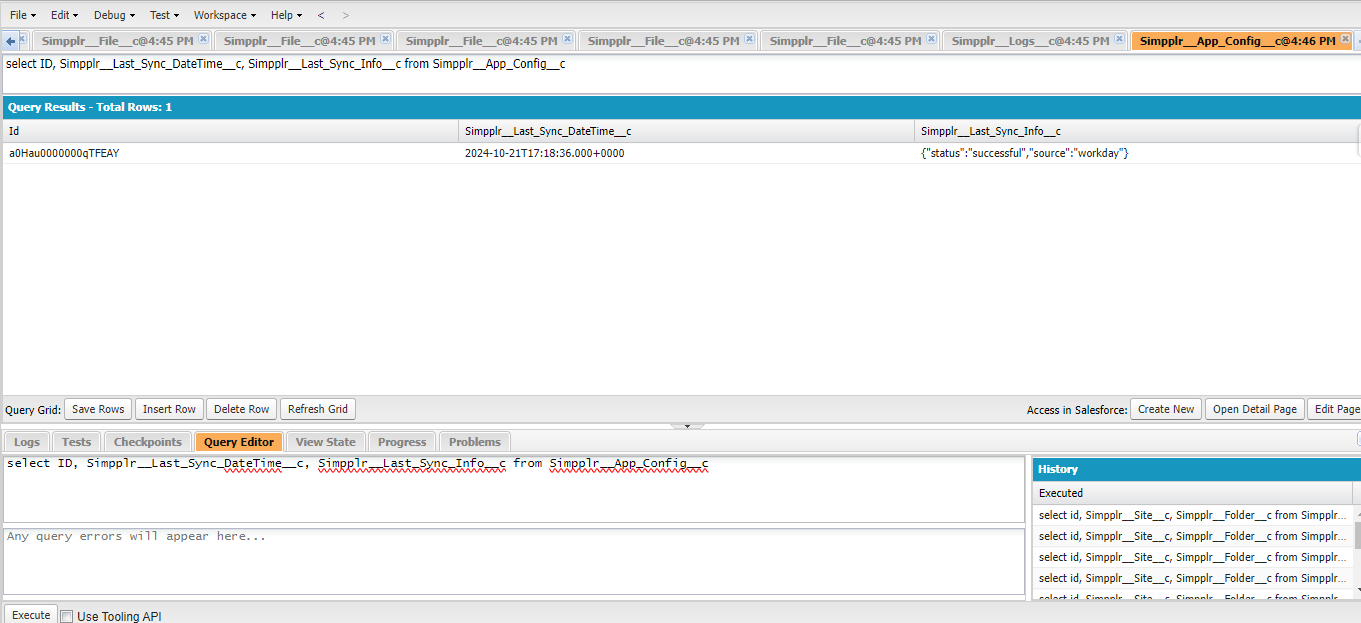Select the cell with status successful JSON
The image size is (1361, 623).
click(x=1137, y=153)
